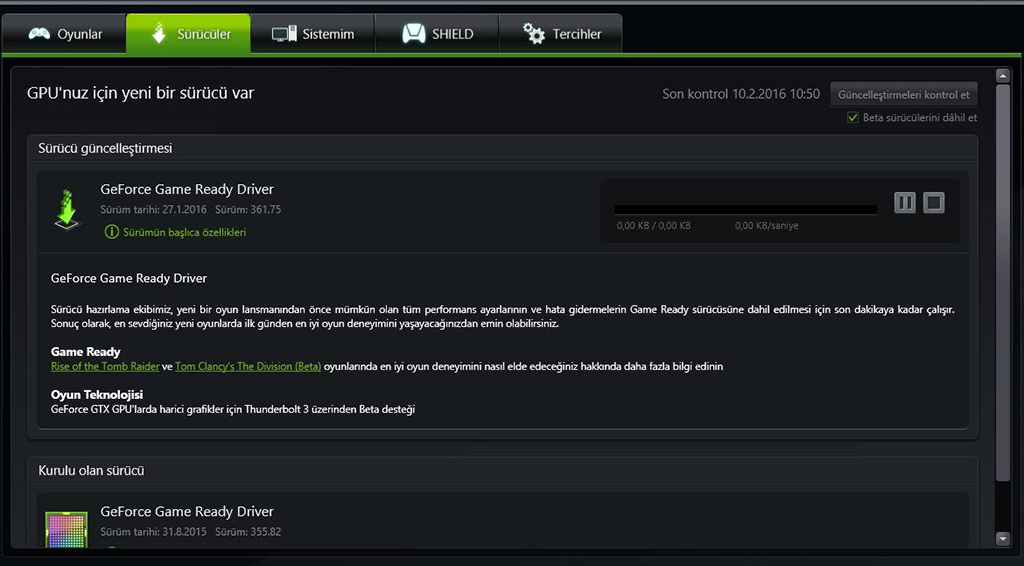Viewport: 1024px width, 566px height.
Task: Click the scrollbar down arrow
Action: click(1003, 539)
